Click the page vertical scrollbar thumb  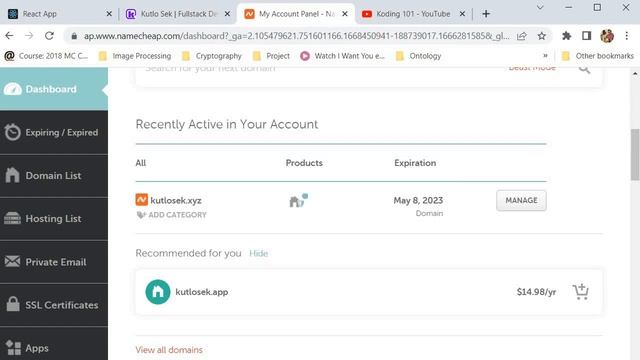(635, 154)
